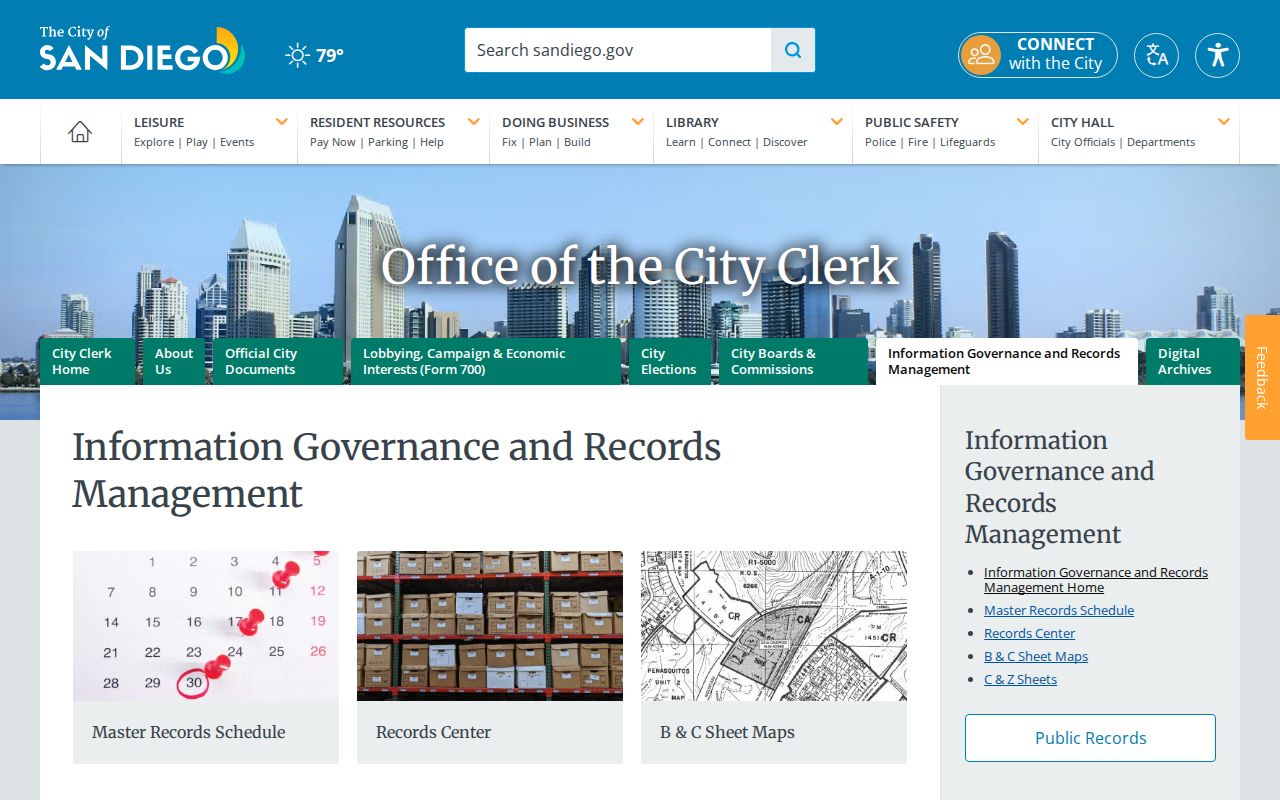Click the "Learn | Connect | Discover" subtitle
This screenshot has height=800, width=1280.
pos(737,142)
